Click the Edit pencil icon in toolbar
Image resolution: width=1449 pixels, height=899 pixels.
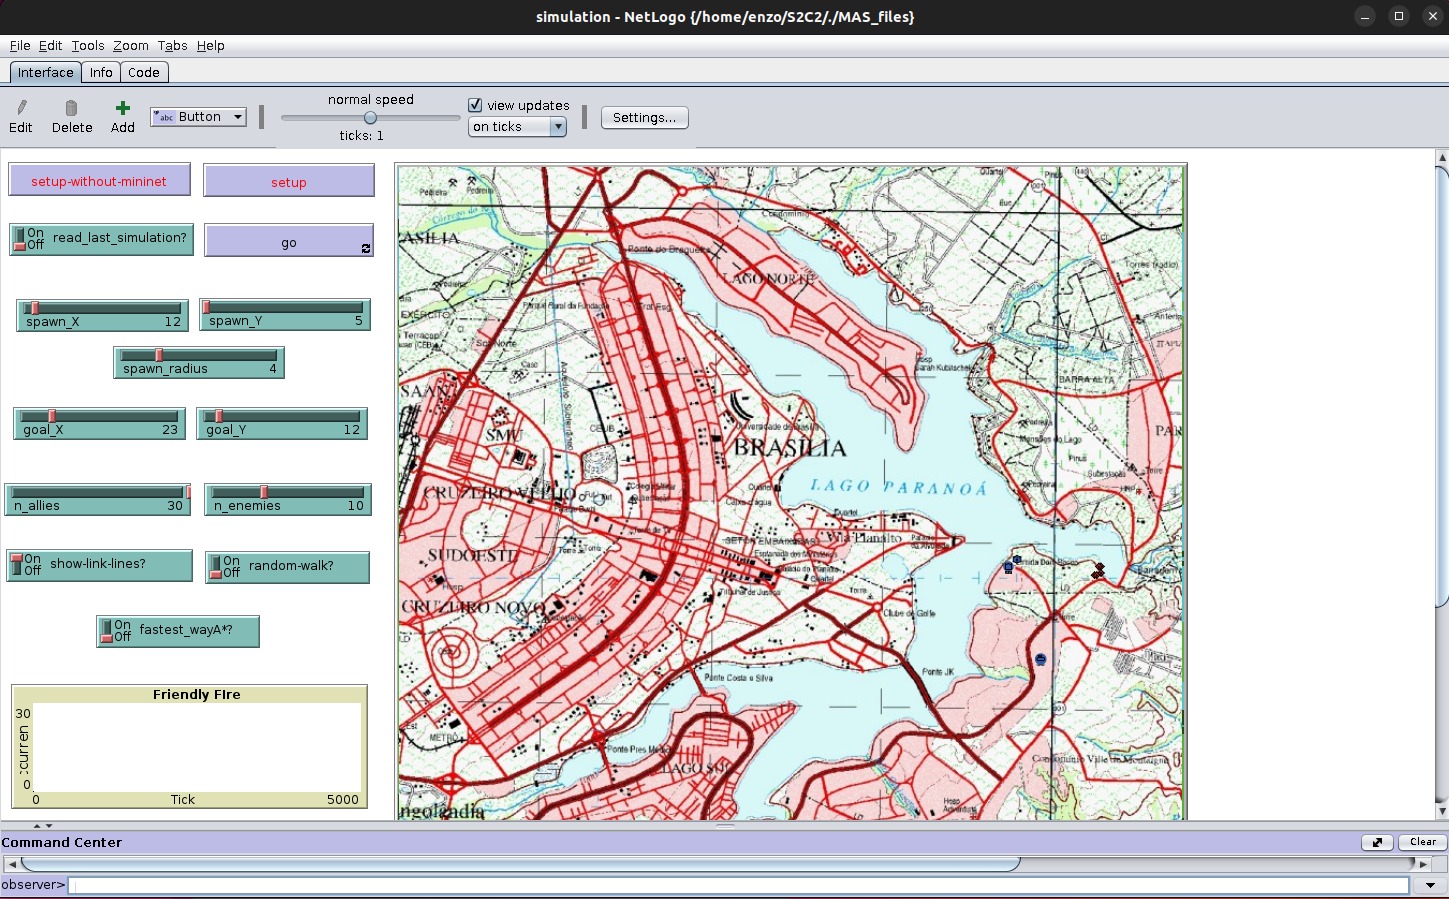coord(21,108)
